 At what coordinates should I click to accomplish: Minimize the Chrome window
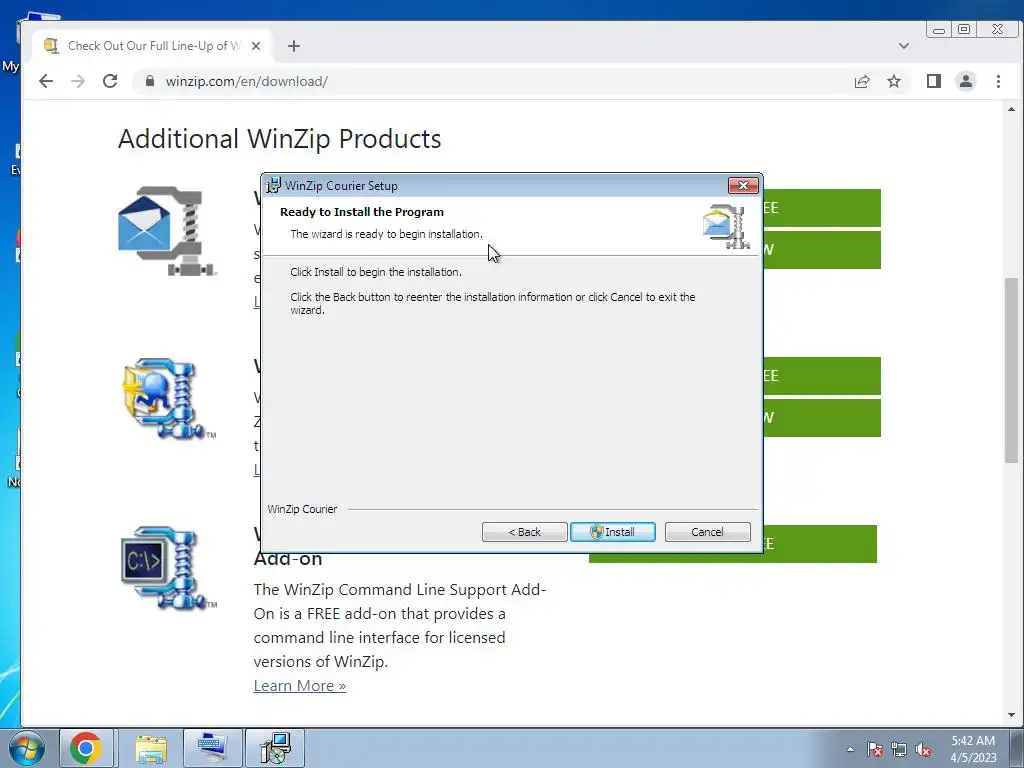point(939,29)
